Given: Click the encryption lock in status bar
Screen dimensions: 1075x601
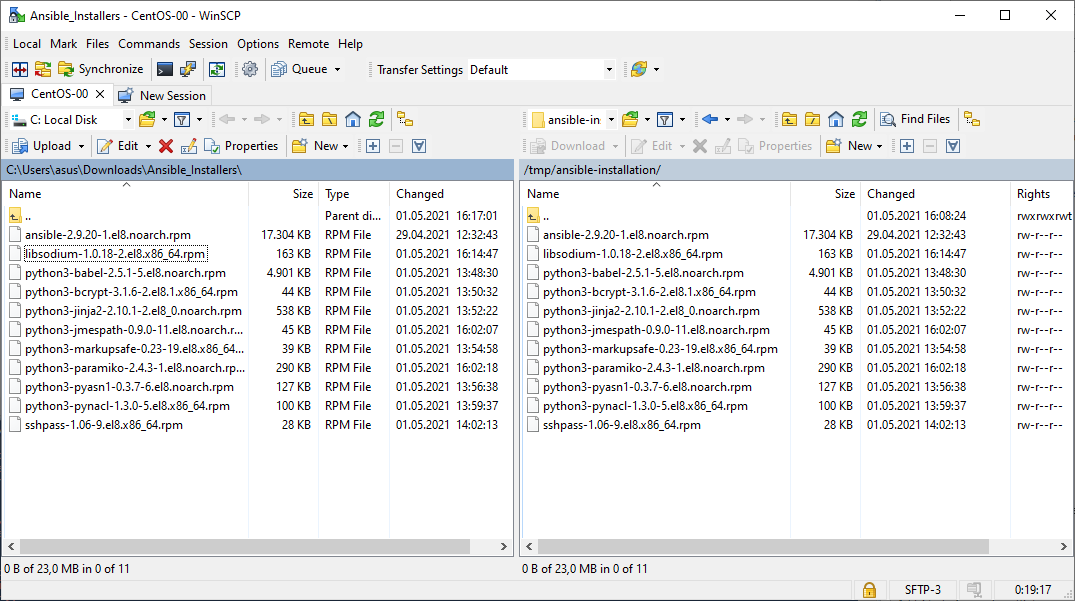Looking at the screenshot, I should tap(869, 590).
